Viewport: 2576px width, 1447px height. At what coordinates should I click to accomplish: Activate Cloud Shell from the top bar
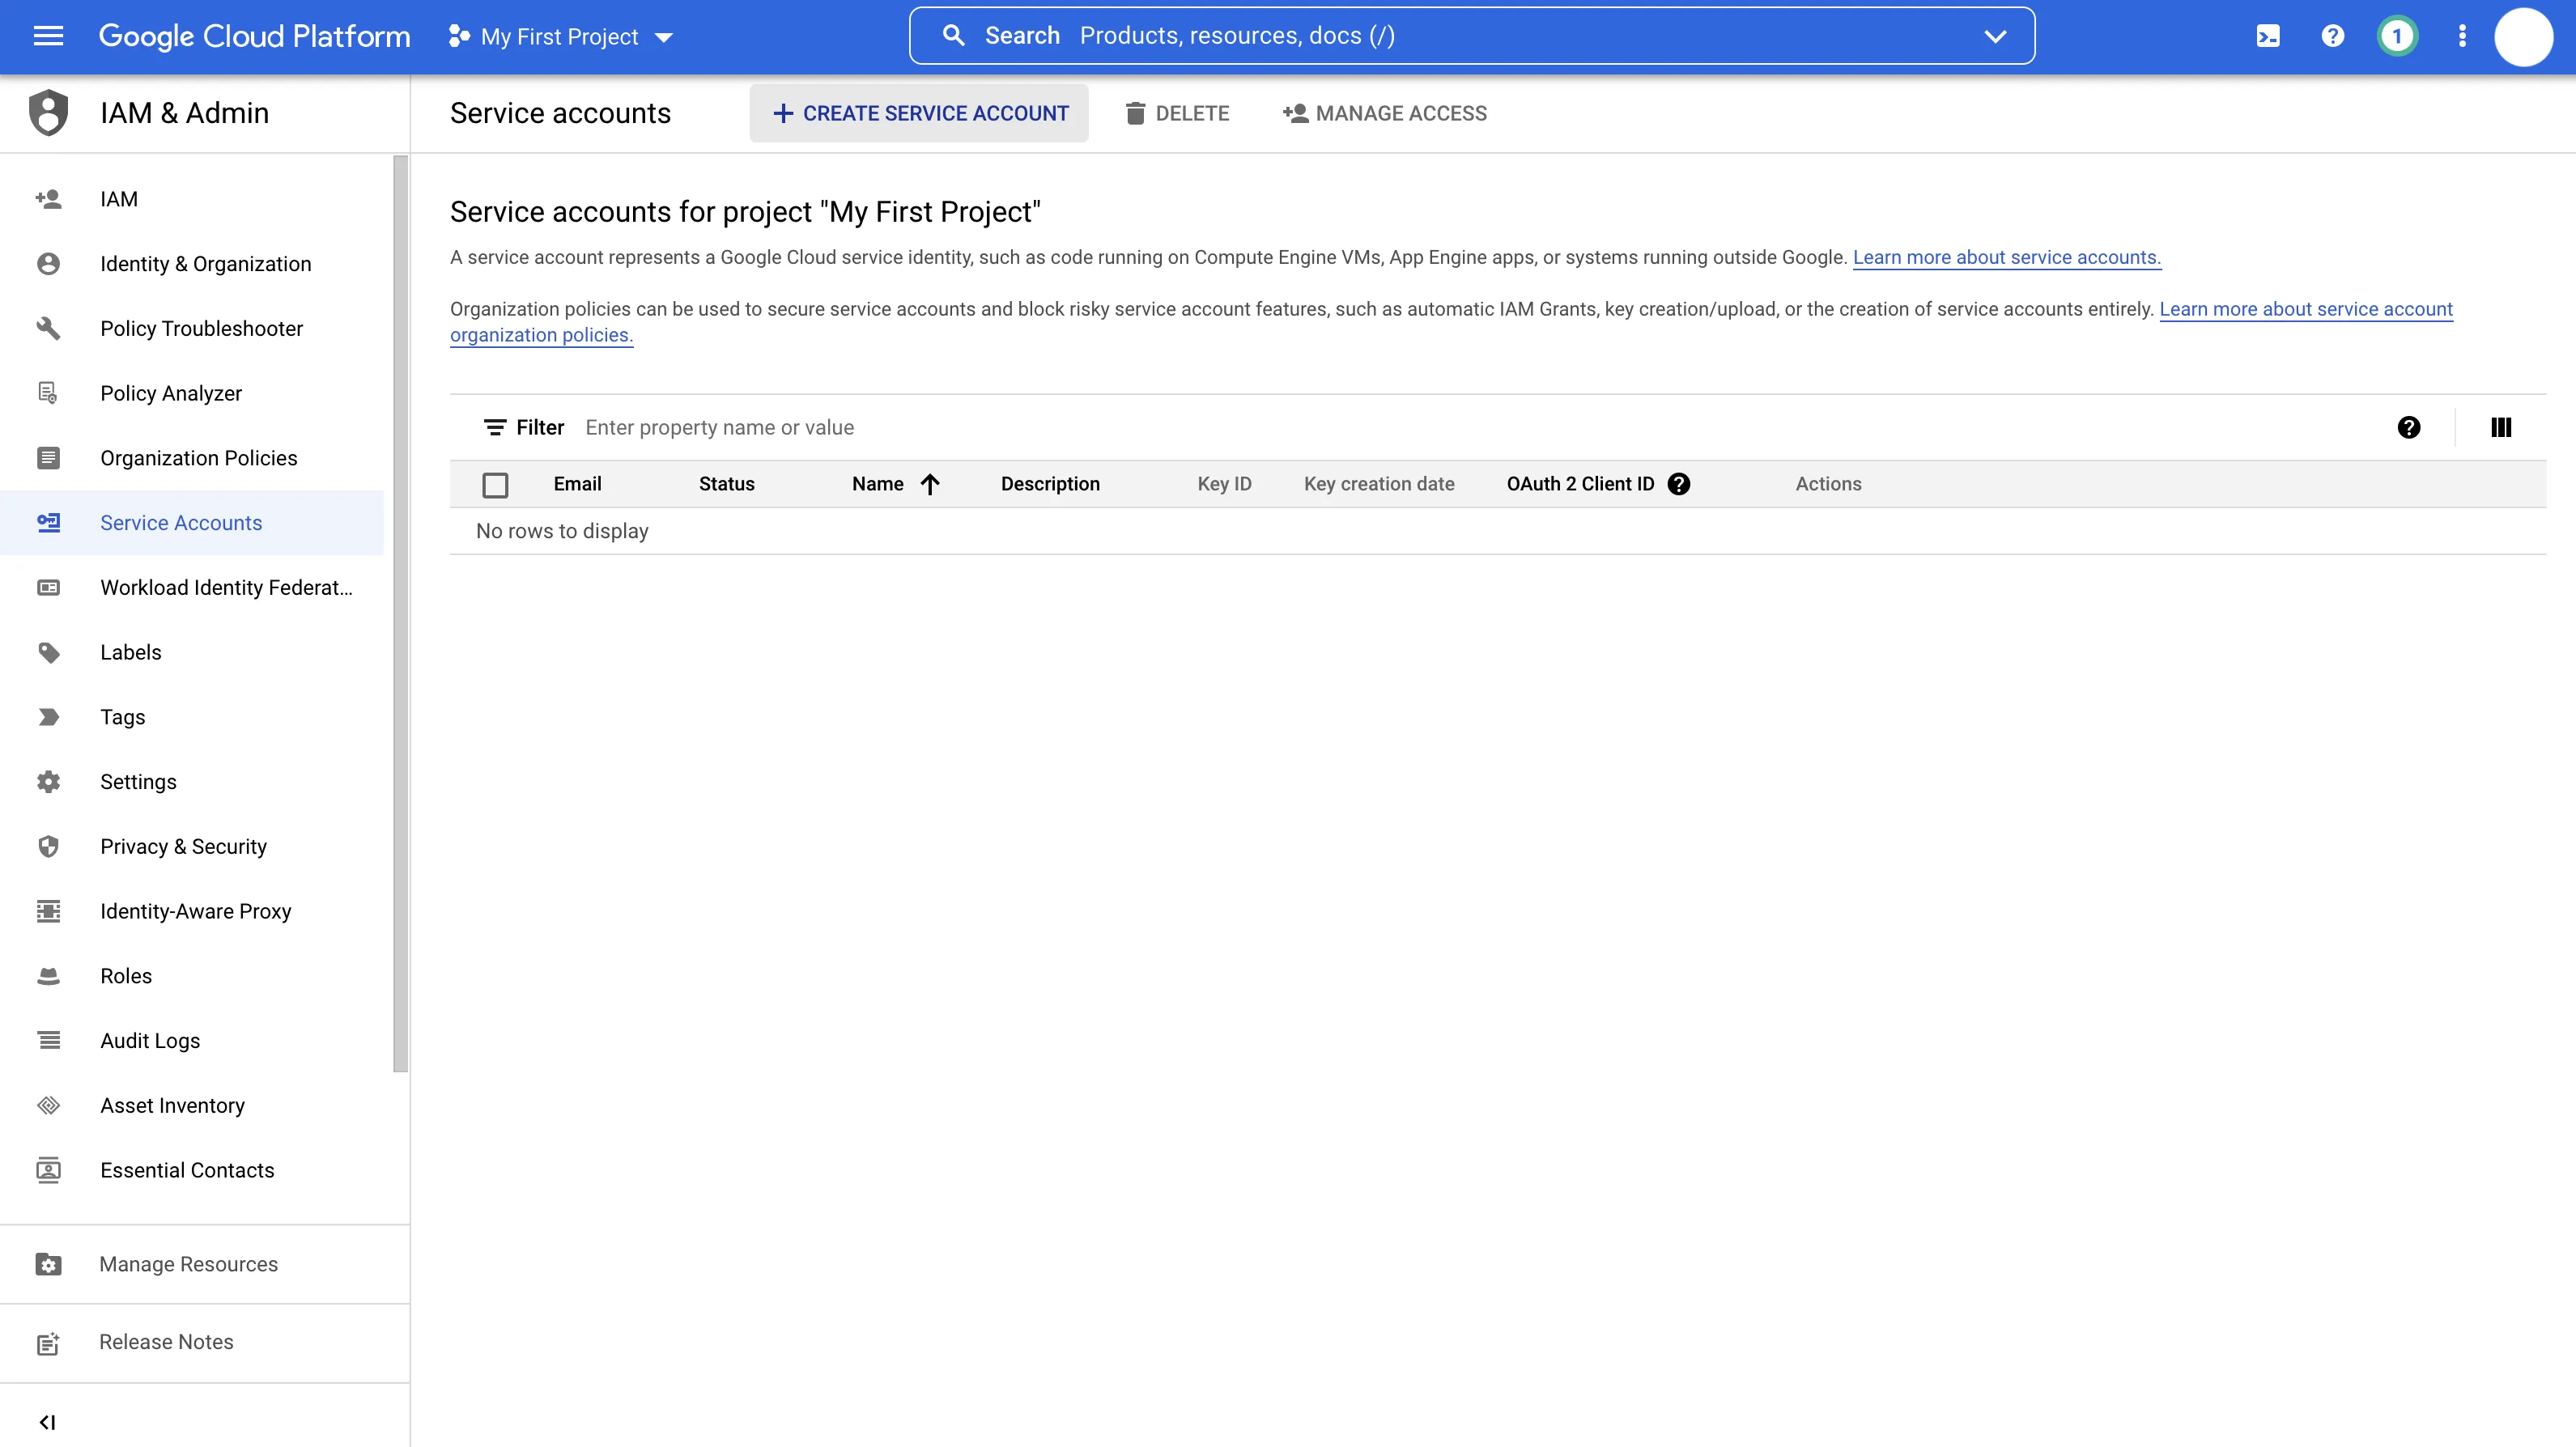click(2268, 36)
